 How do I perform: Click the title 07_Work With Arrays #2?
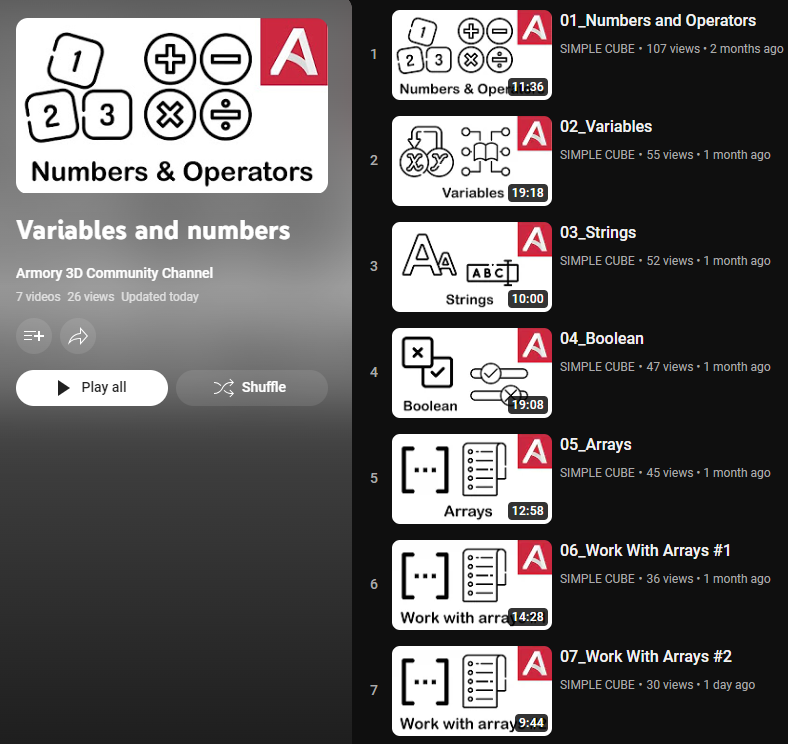[646, 657]
